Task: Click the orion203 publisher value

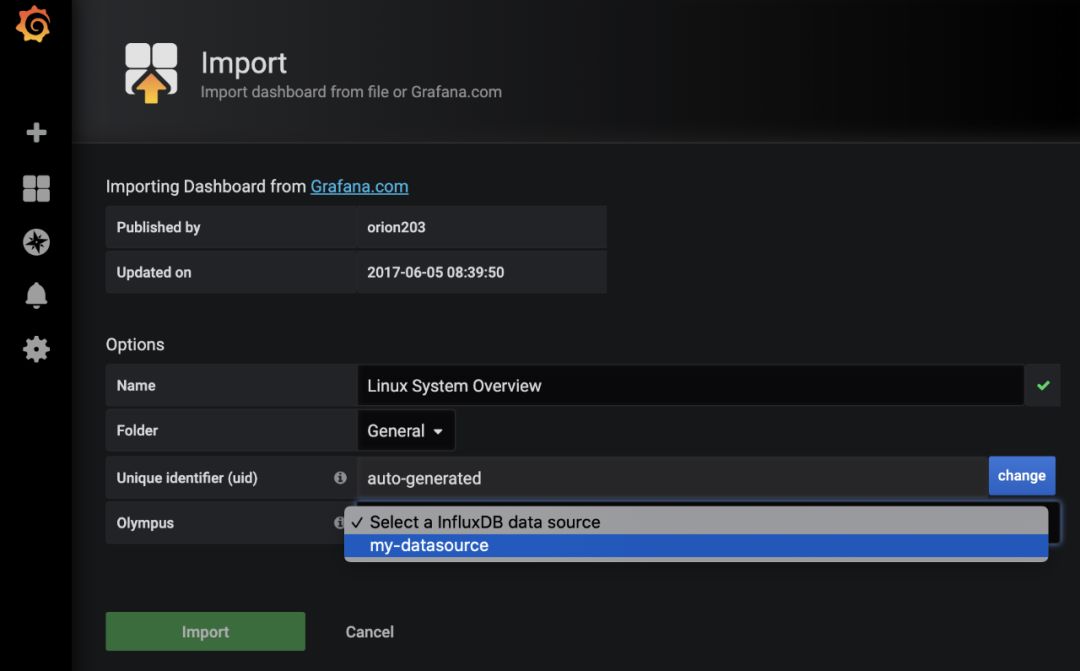Action: (x=396, y=227)
